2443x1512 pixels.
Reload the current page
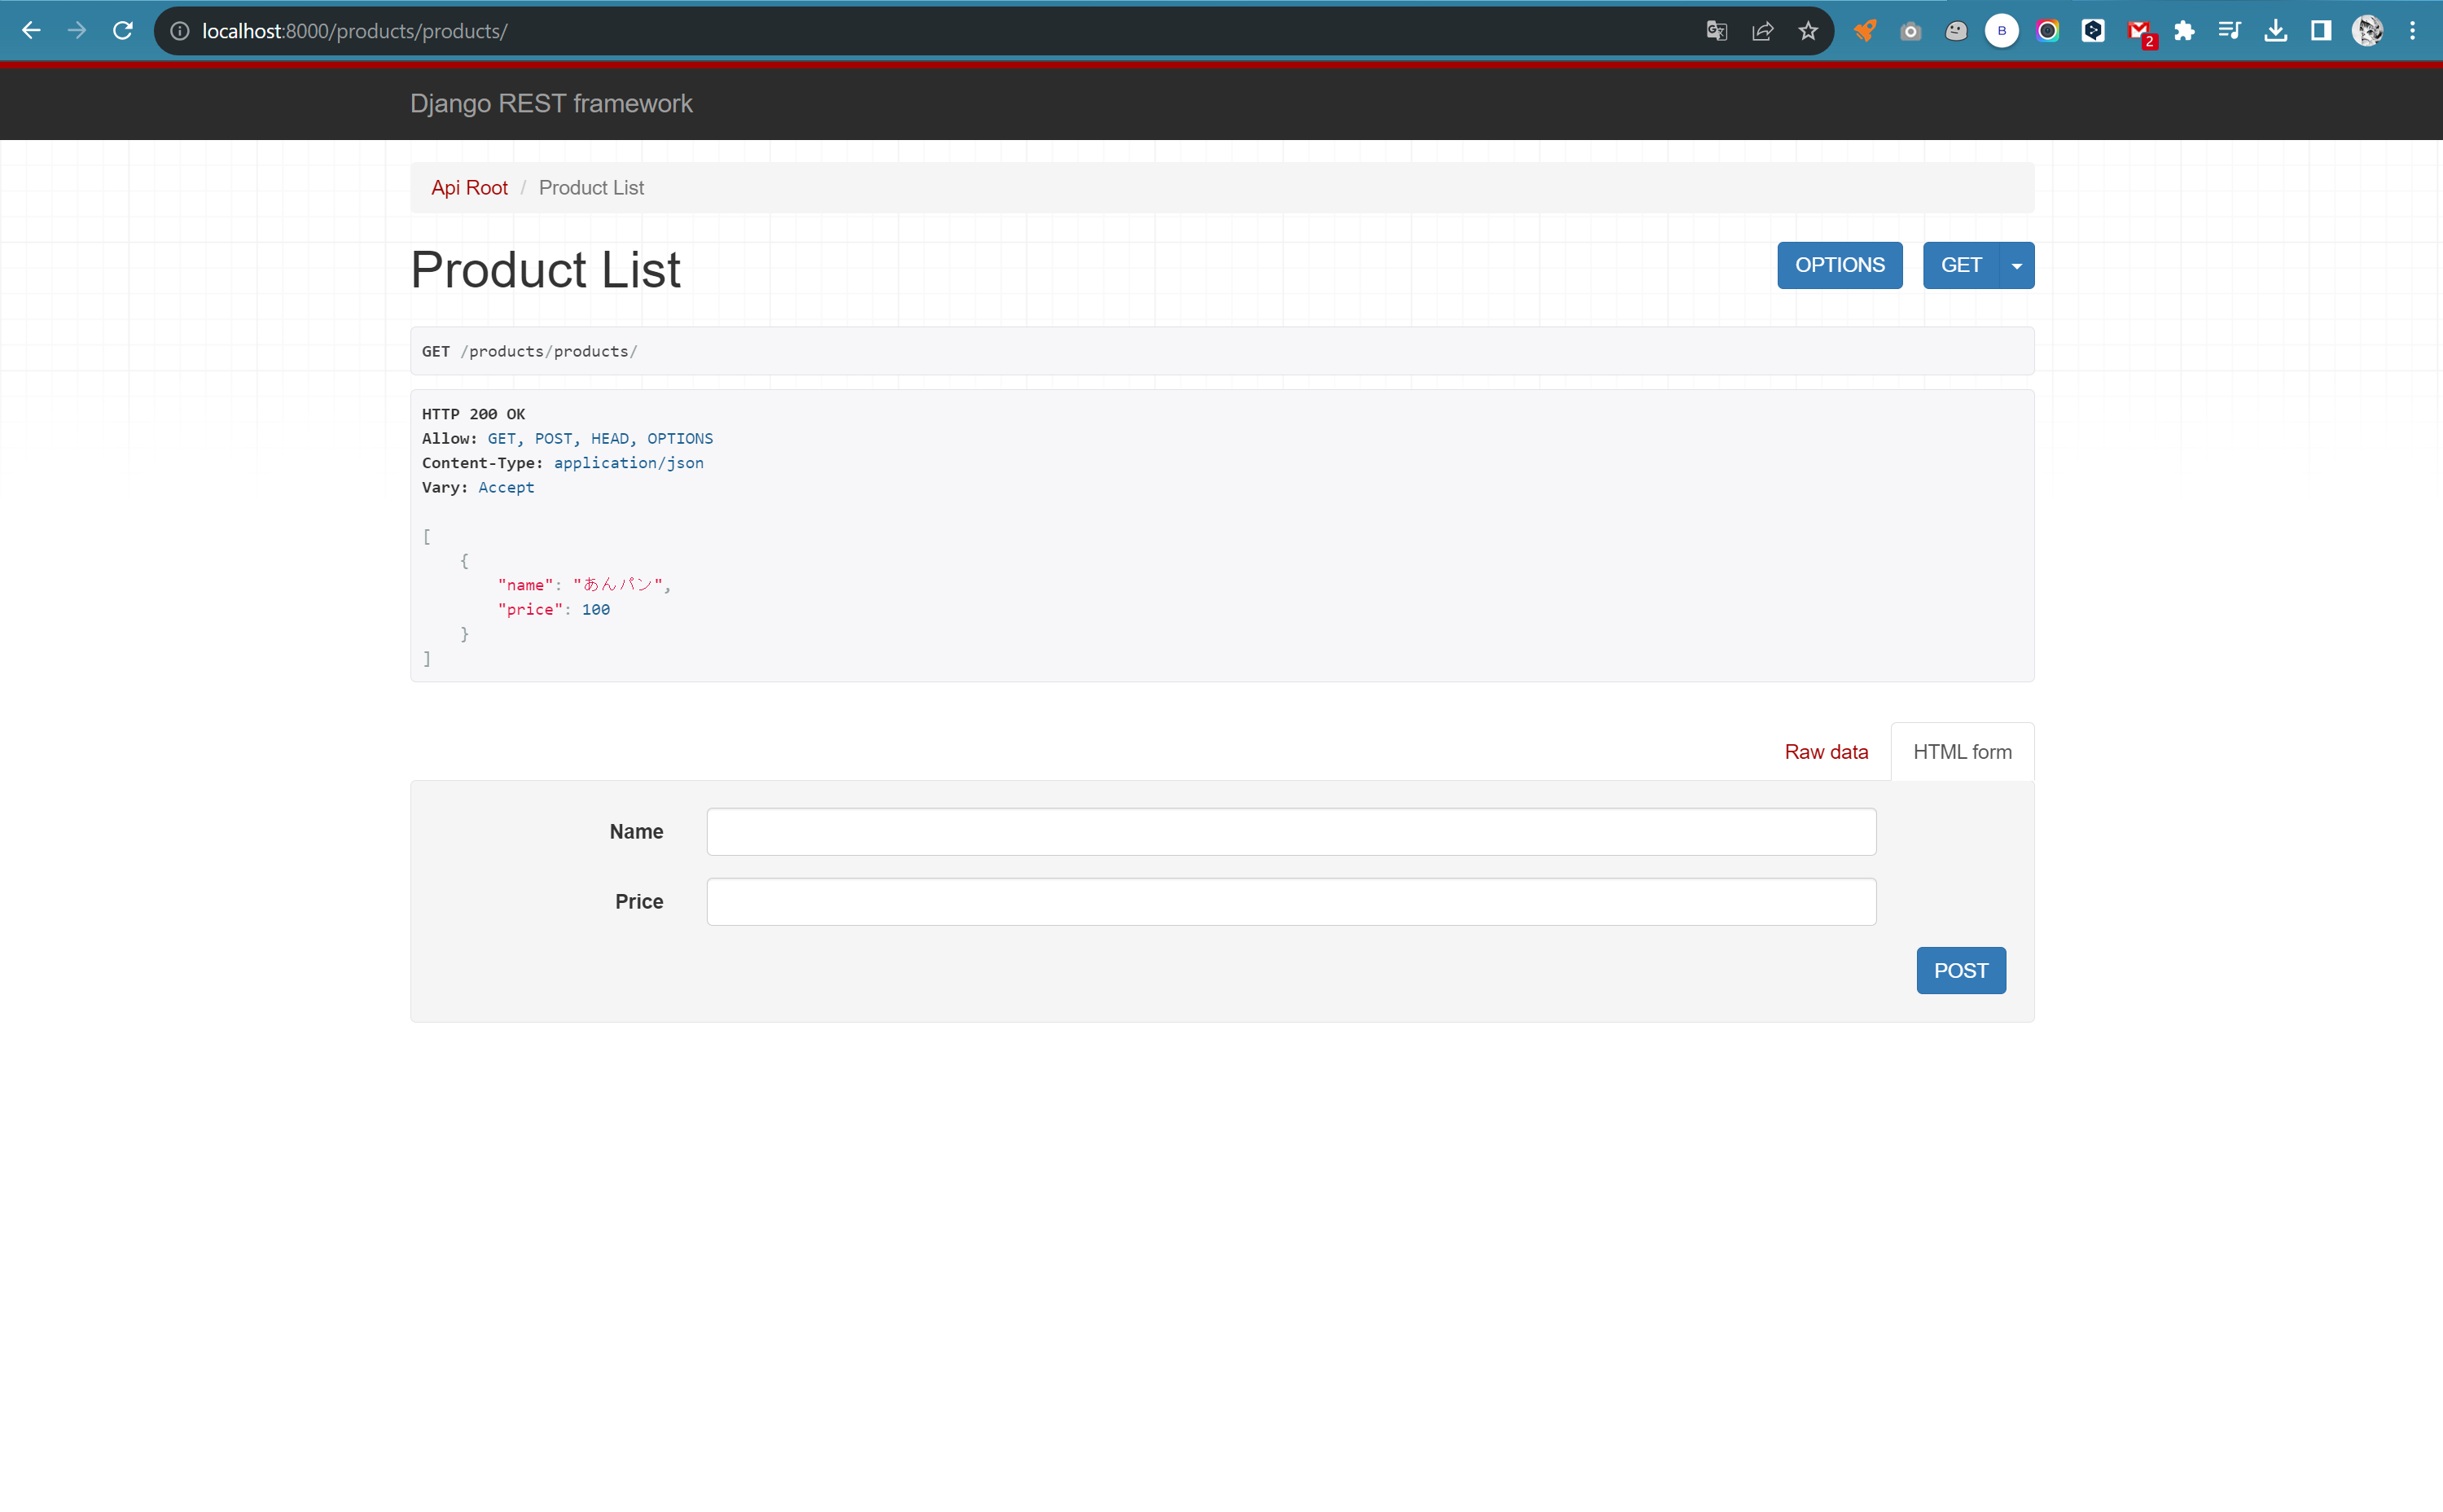coord(122,30)
